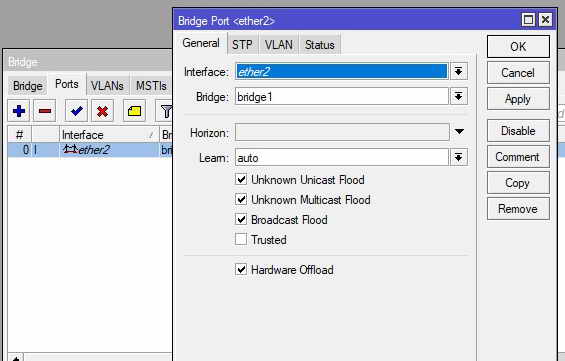Screen dimensions: 565x361
Task: Toggle Unknown Unicast Flood checkbox
Action: pyautogui.click(x=241, y=179)
